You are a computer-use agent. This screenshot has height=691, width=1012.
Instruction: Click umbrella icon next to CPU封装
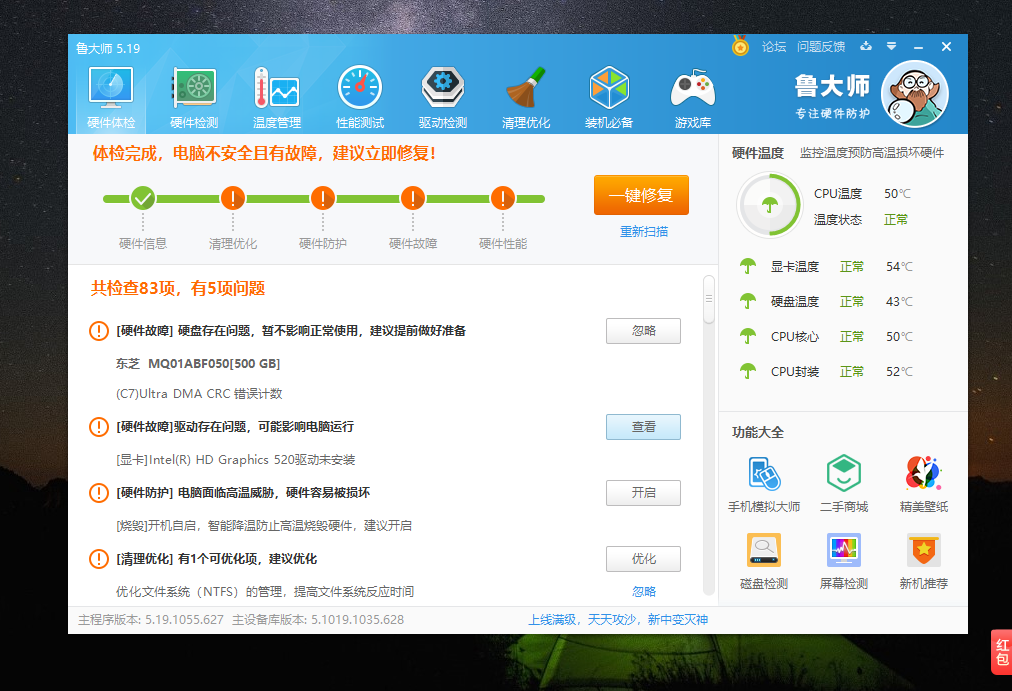pos(747,371)
